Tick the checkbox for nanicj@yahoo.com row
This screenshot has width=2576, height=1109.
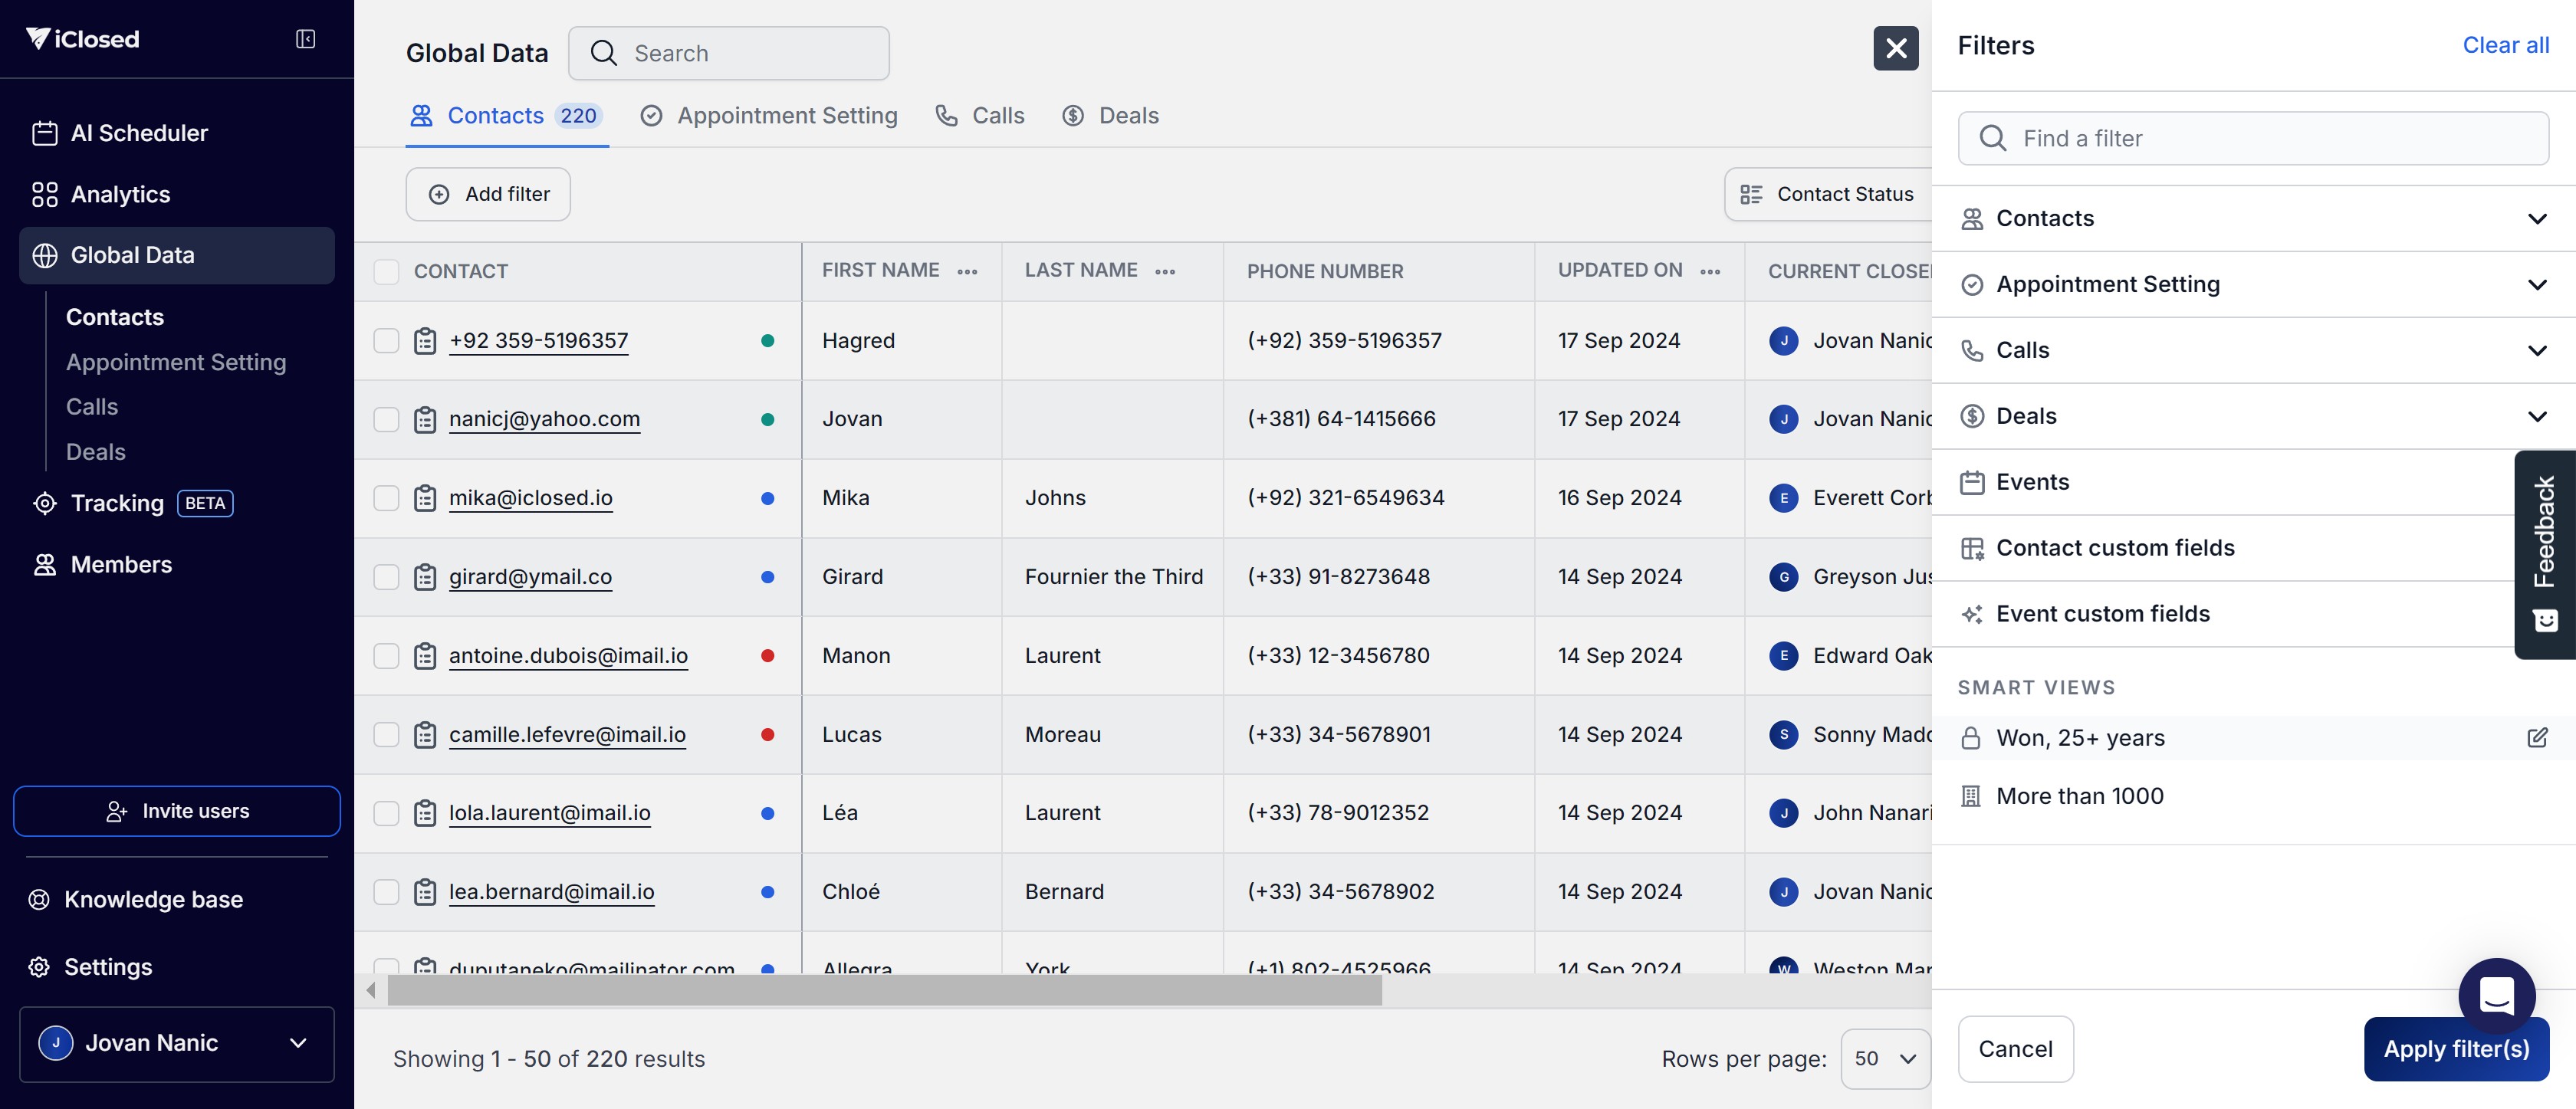(x=386, y=419)
